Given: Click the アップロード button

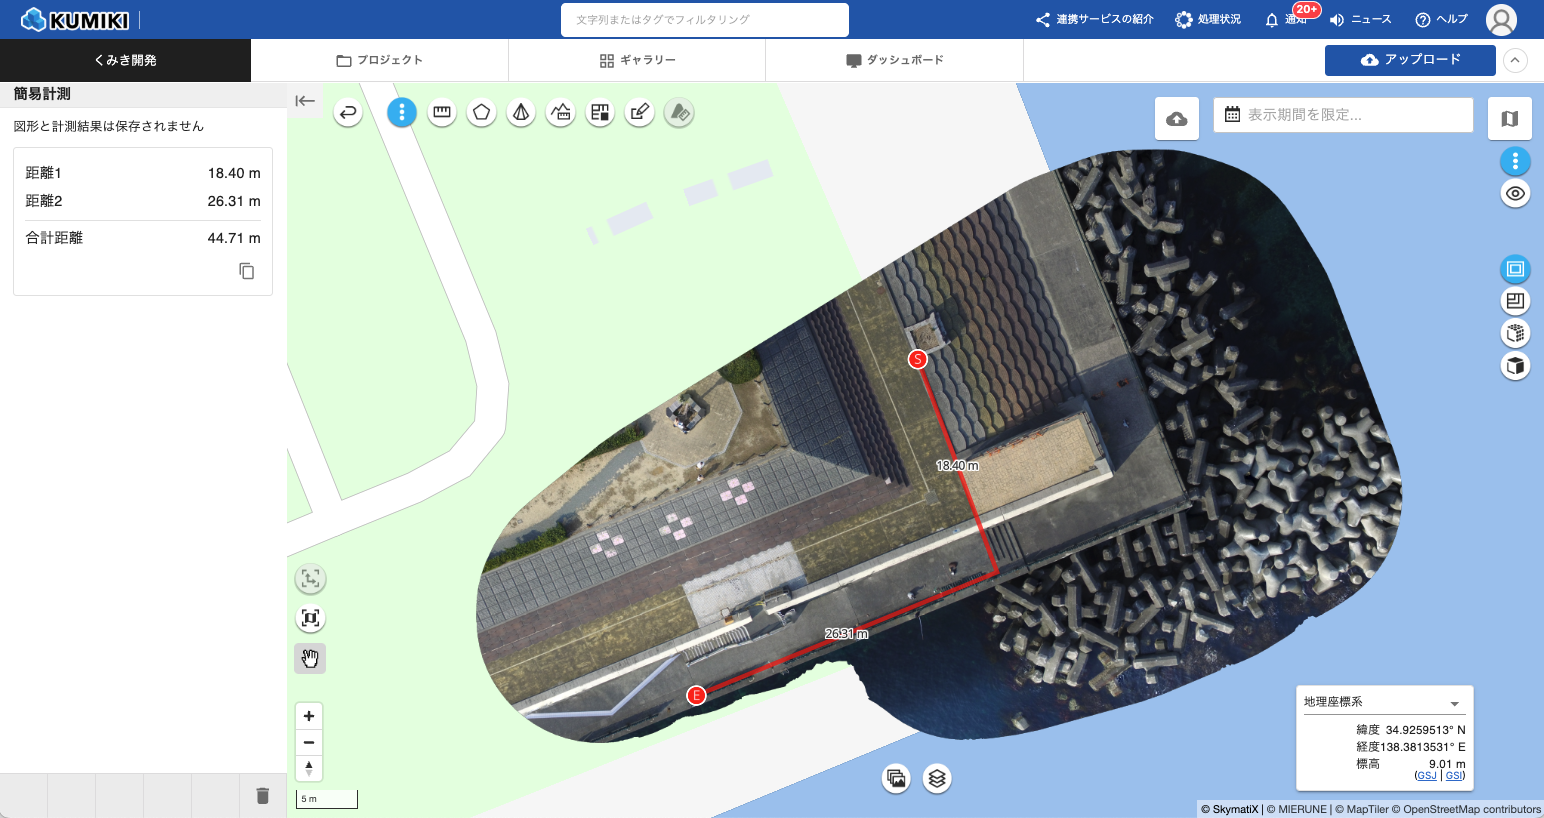Looking at the screenshot, I should [x=1410, y=60].
